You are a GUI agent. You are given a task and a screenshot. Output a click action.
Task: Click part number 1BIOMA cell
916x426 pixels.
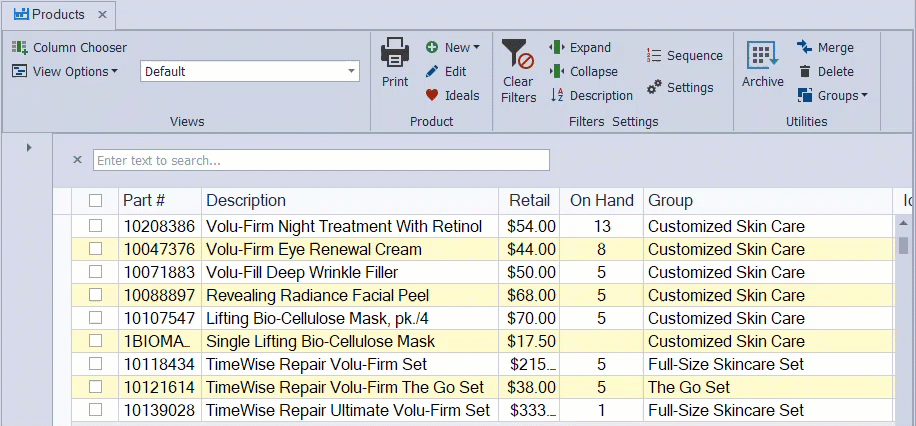tap(160, 341)
